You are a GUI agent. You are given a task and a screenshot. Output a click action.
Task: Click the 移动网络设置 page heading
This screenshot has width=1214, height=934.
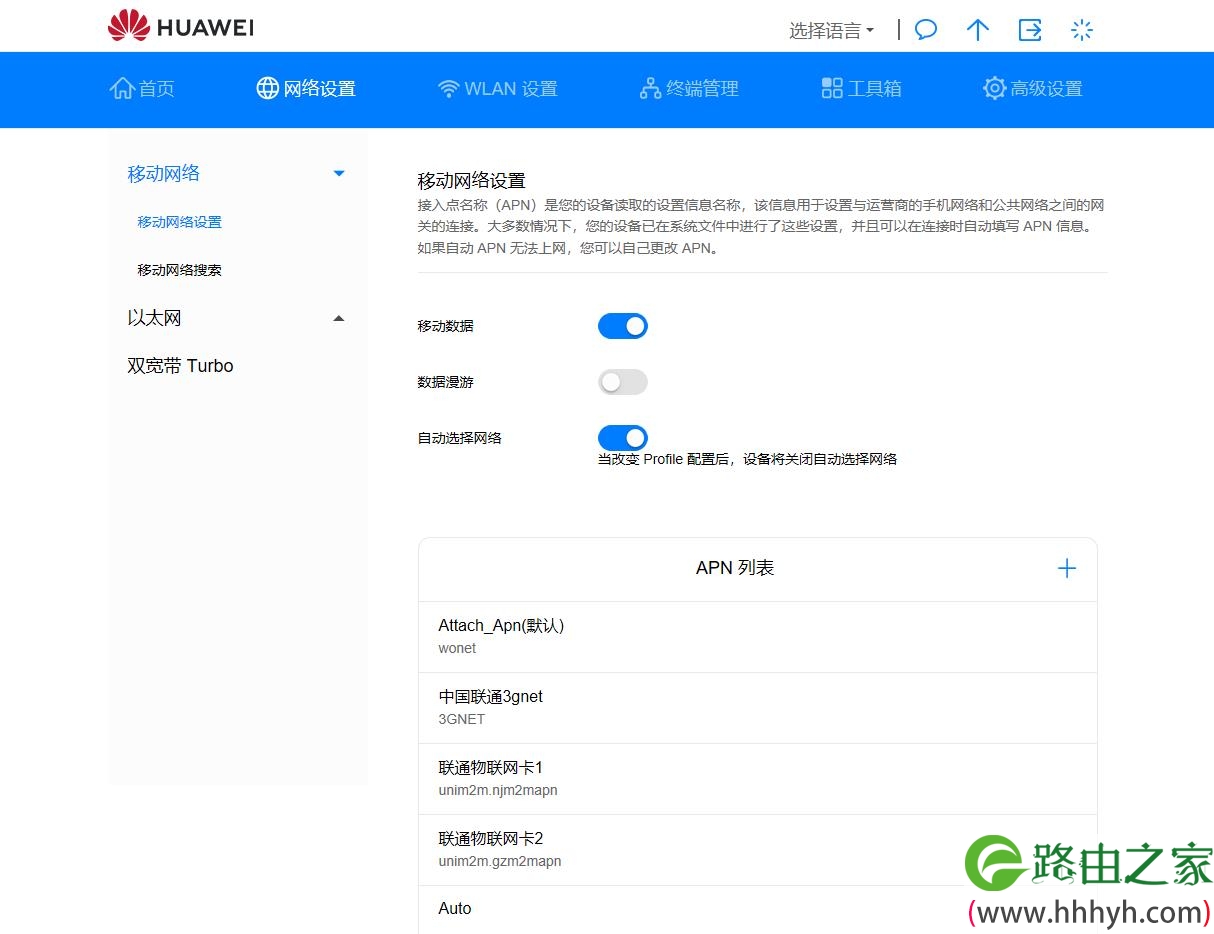(x=471, y=181)
